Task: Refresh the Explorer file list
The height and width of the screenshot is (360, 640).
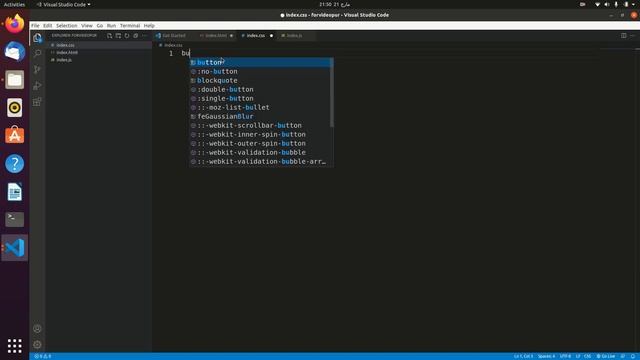Action: [x=127, y=36]
